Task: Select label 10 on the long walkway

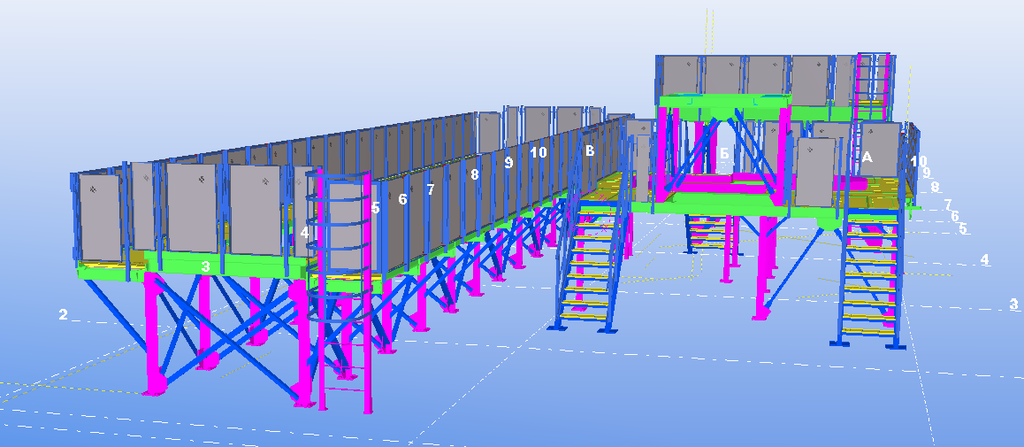Action: tap(538, 153)
